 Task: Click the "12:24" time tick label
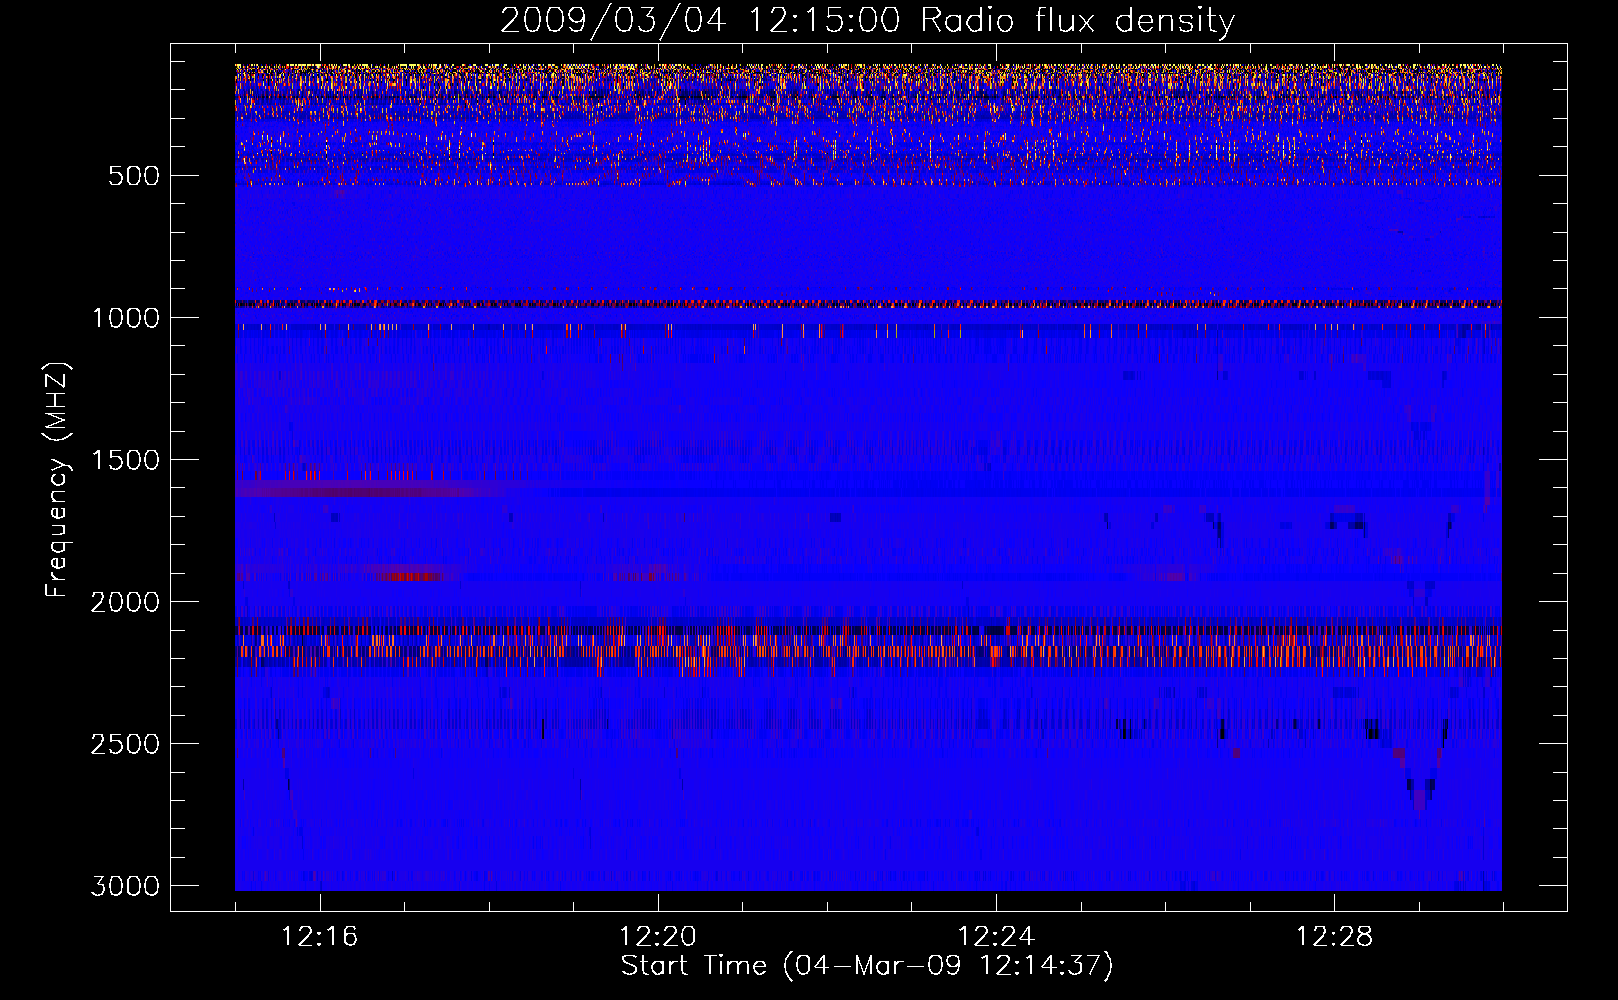(996, 937)
